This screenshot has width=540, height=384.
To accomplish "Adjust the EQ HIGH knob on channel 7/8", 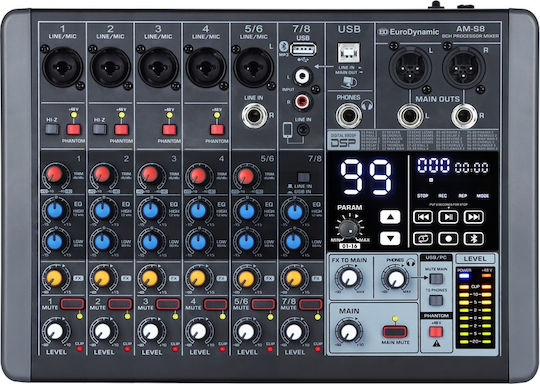I will pyautogui.click(x=294, y=212).
